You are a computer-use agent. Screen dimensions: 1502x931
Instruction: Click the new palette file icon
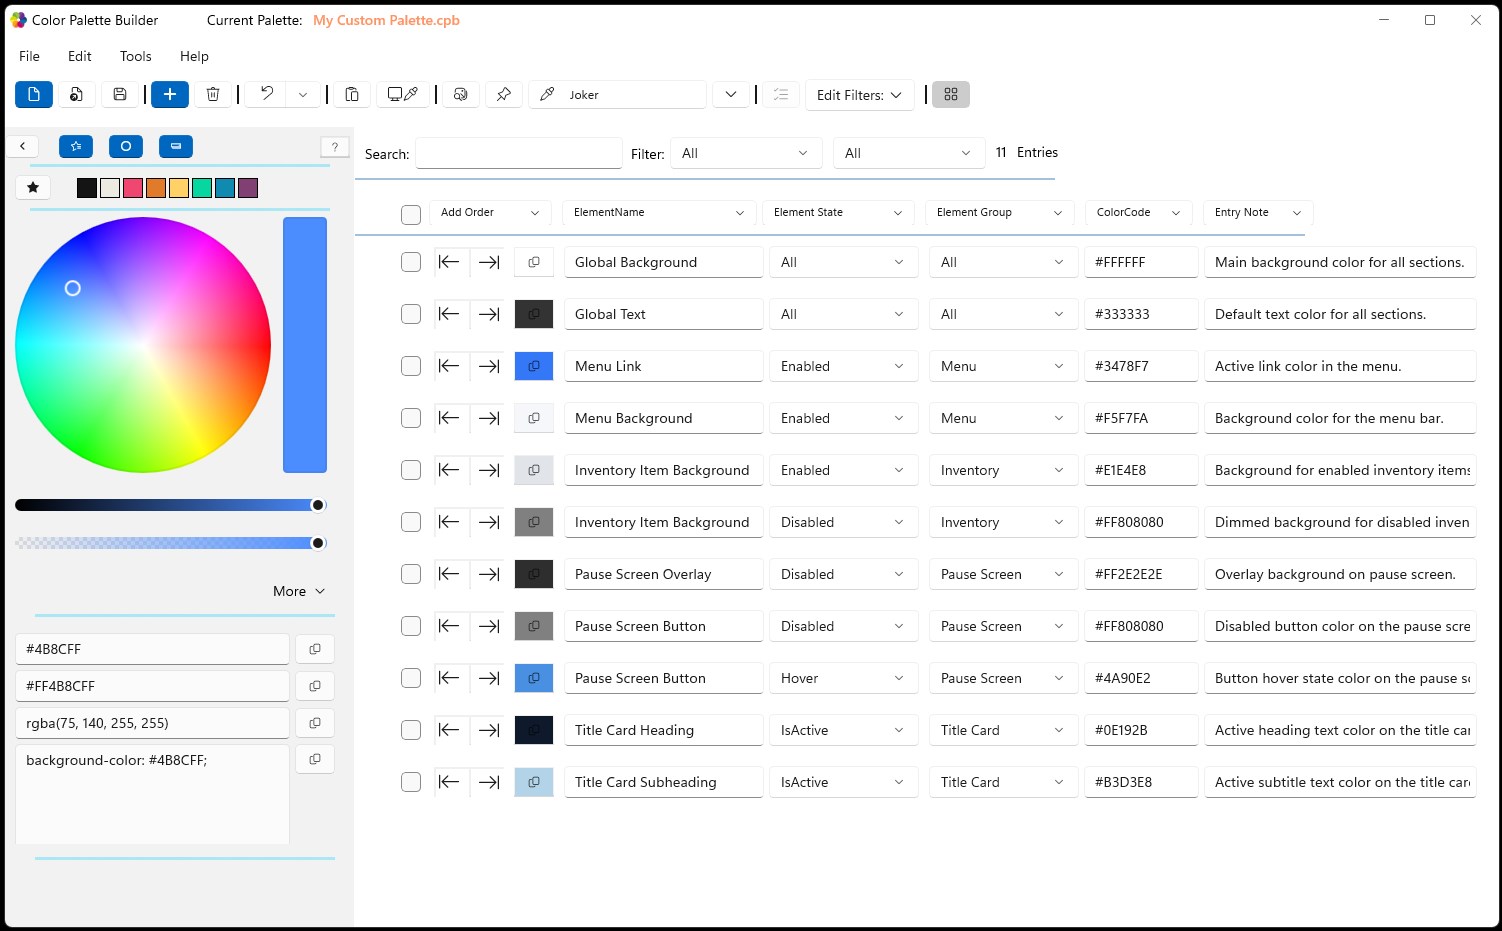tap(34, 94)
